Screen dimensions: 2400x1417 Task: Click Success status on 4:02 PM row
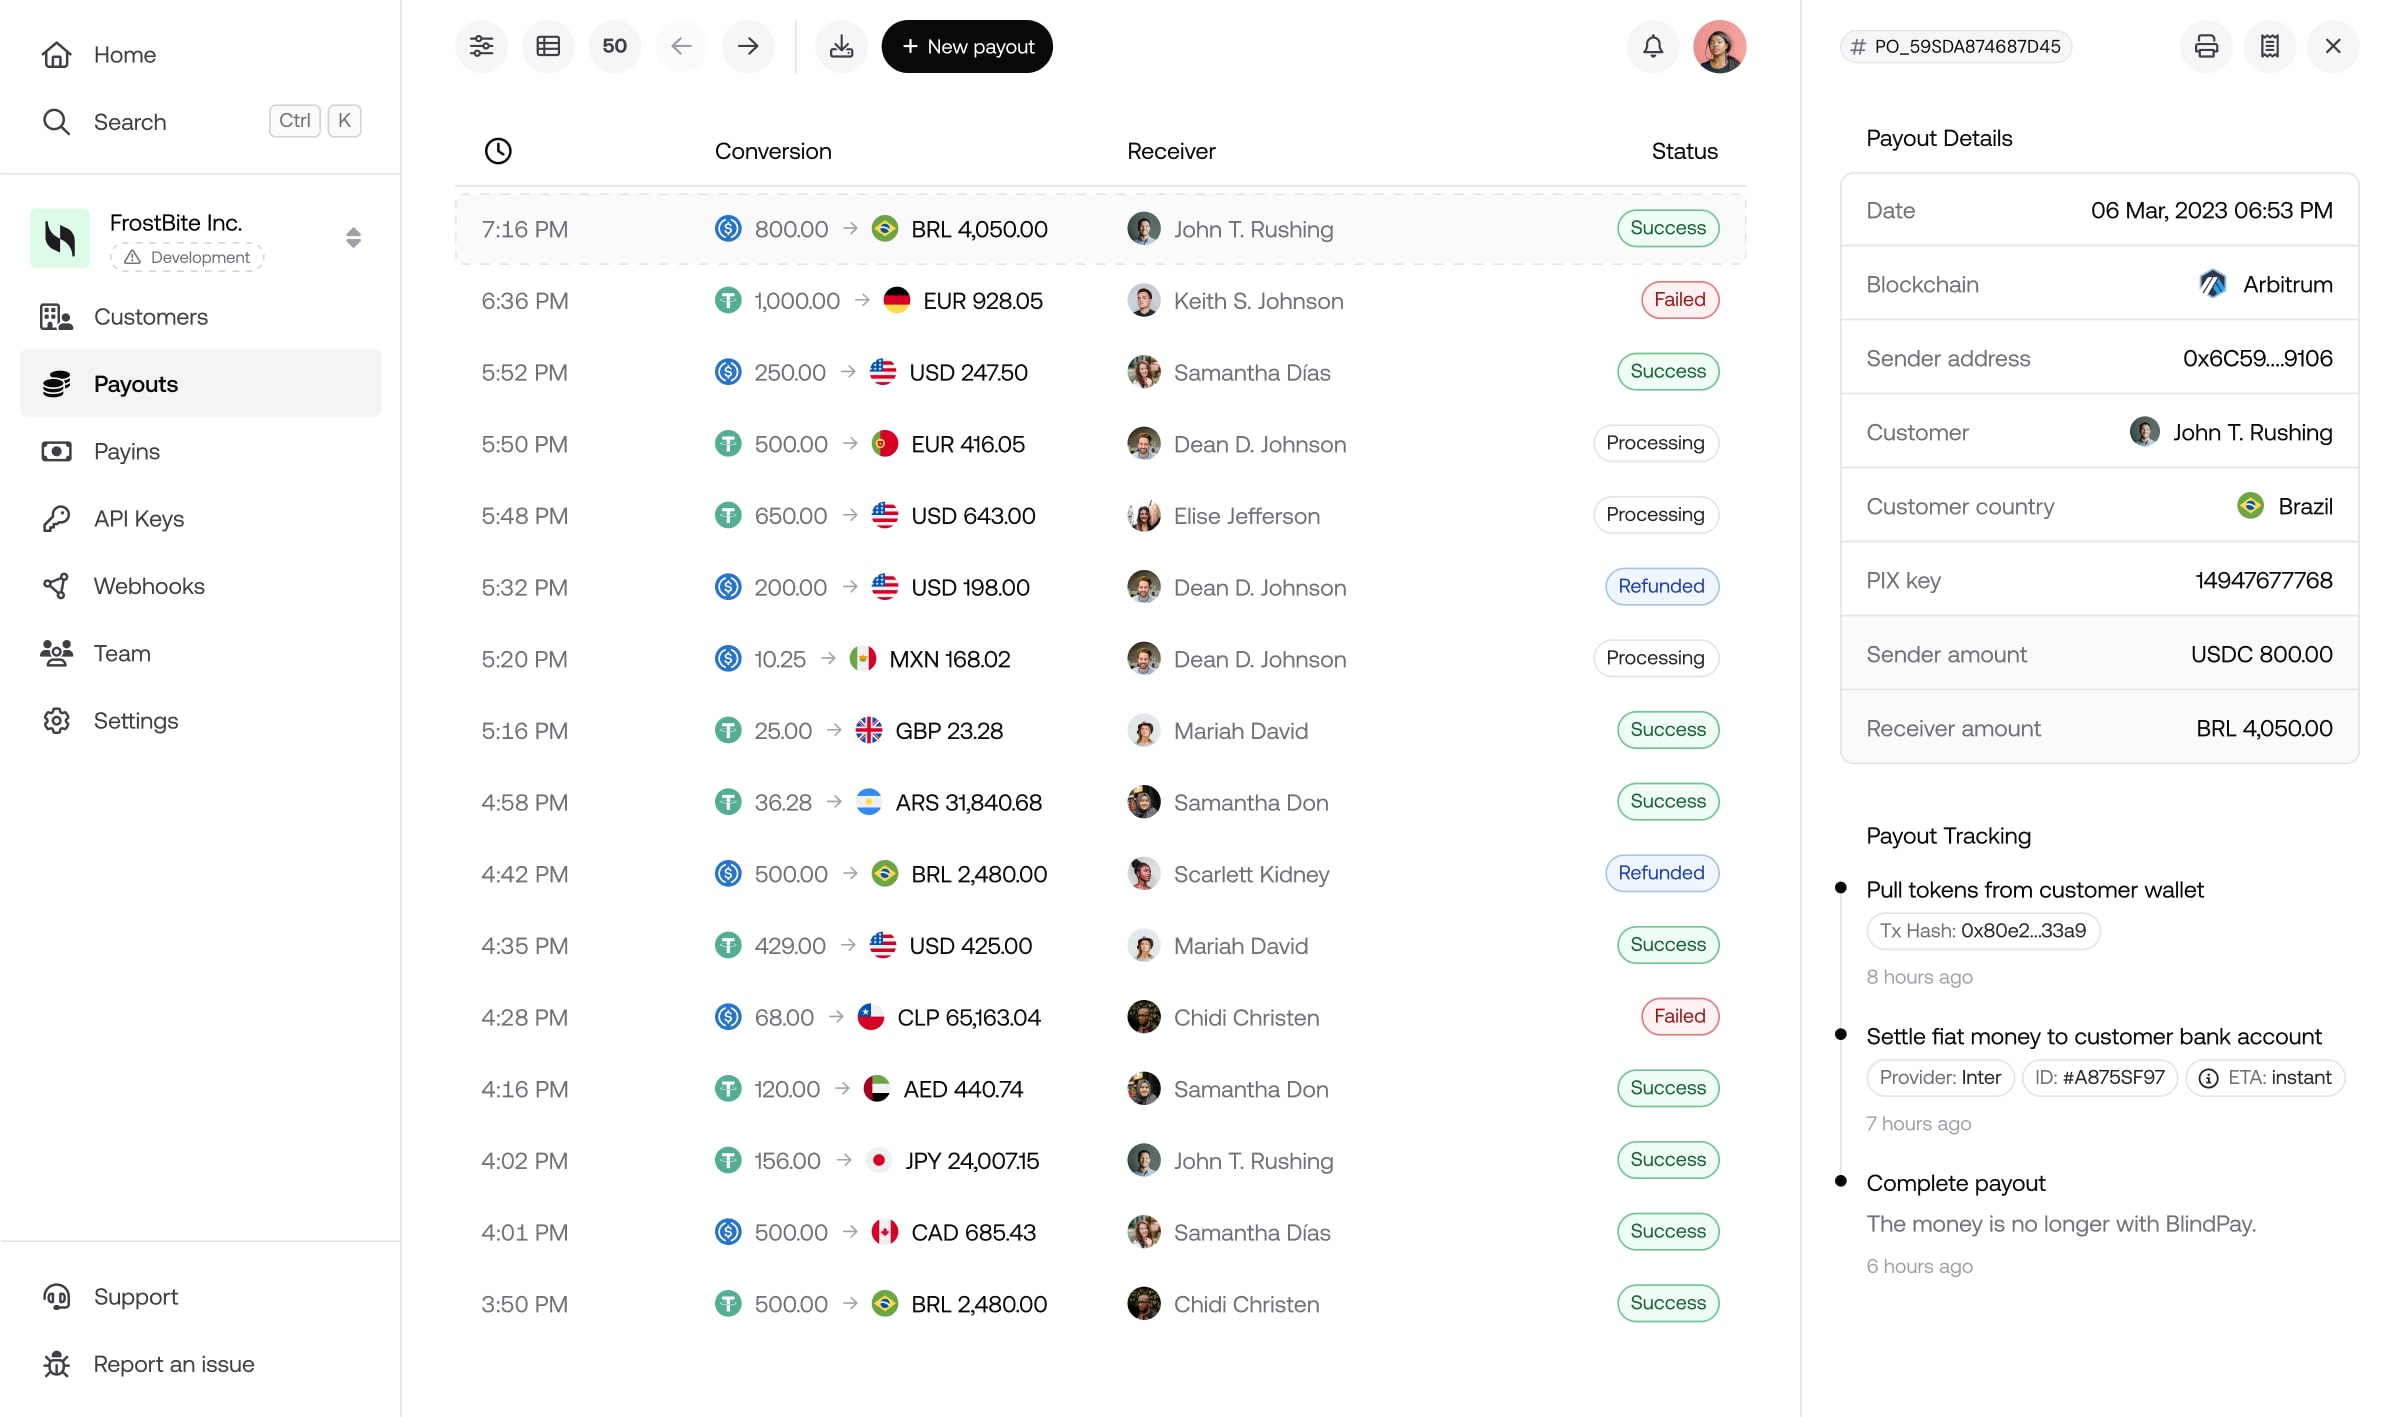pyautogui.click(x=1668, y=1160)
